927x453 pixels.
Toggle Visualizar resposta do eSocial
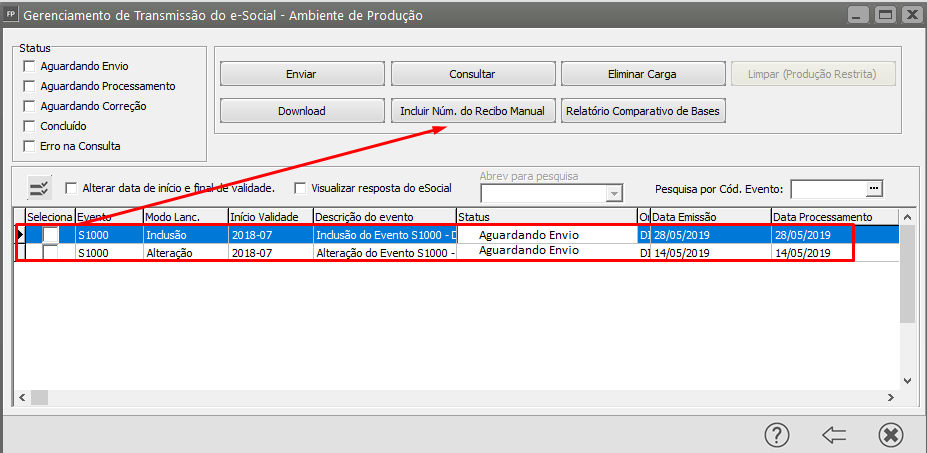300,189
